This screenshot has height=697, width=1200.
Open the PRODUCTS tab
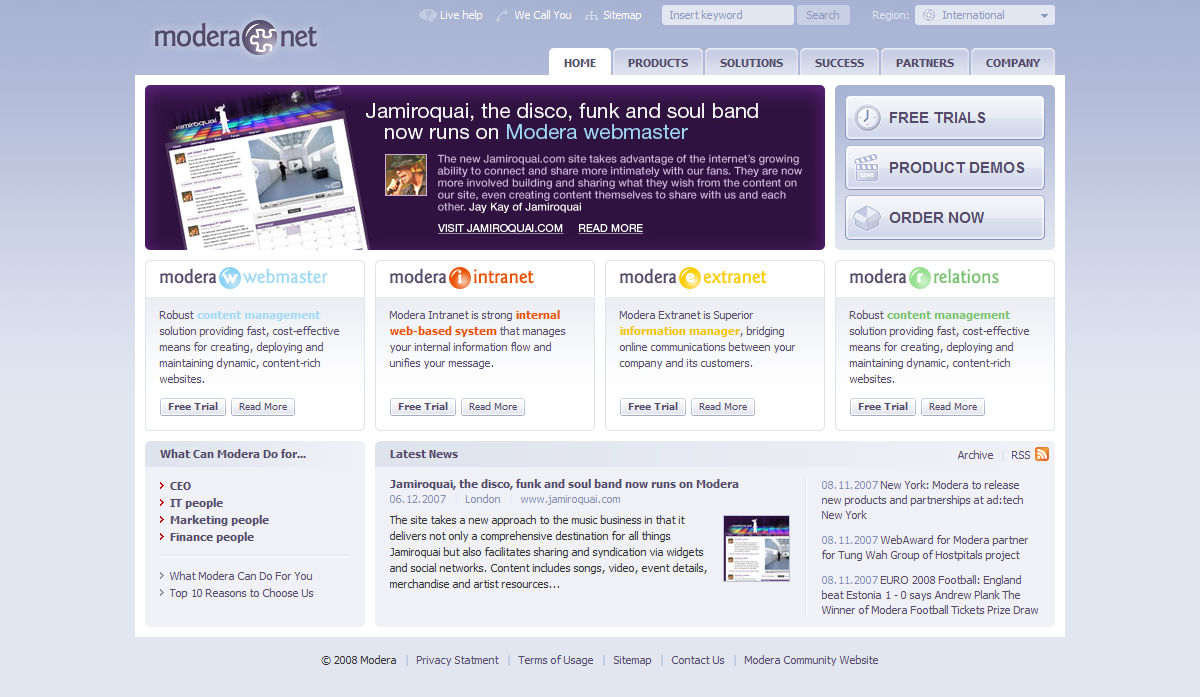point(658,62)
